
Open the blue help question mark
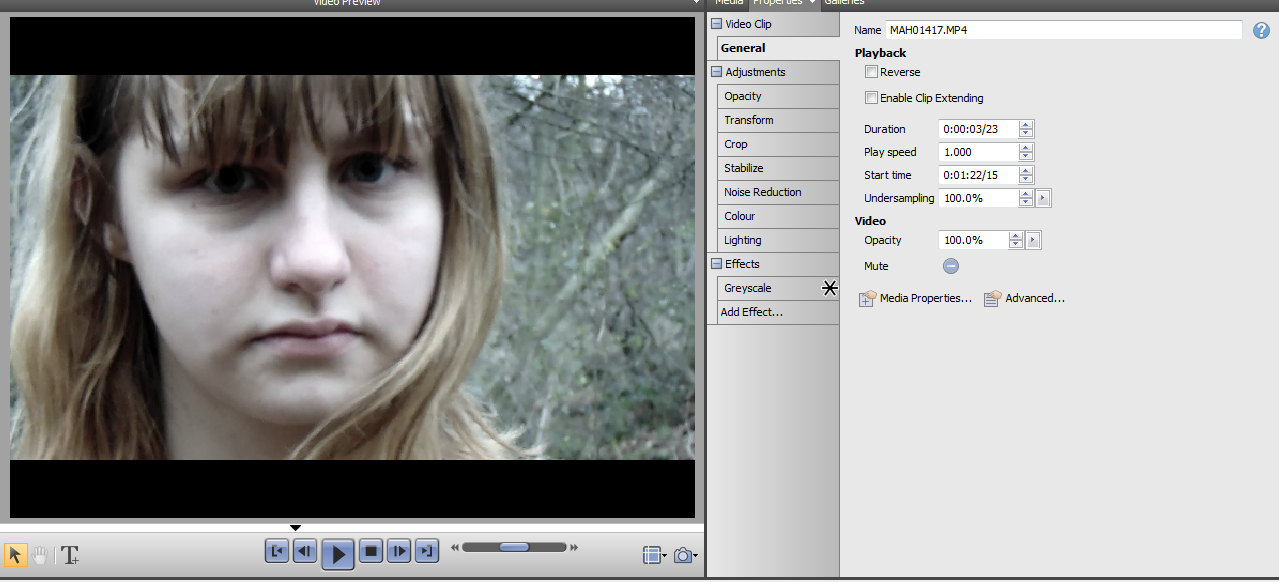1261,30
